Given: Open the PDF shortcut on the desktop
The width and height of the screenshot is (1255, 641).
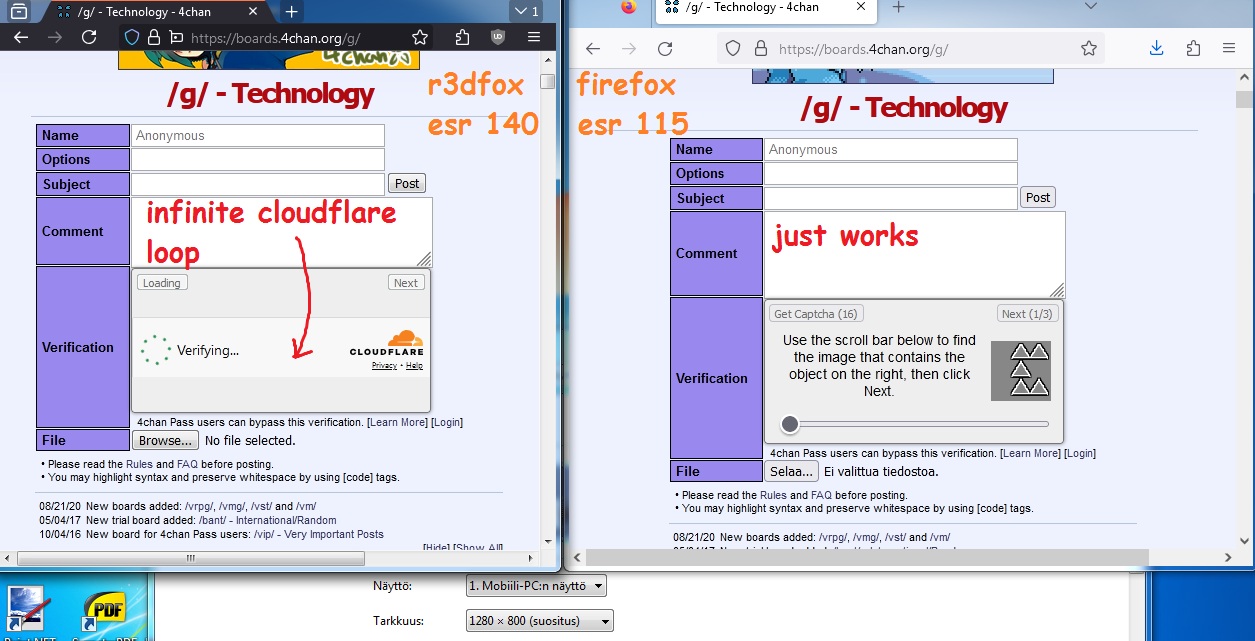Looking at the screenshot, I should coord(103,613).
